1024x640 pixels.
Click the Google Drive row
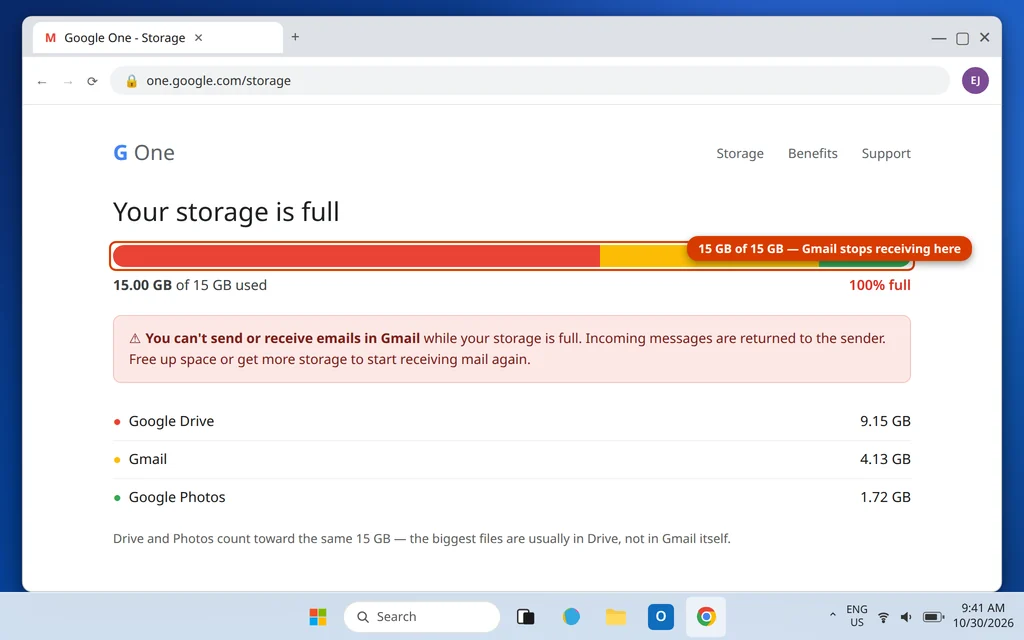click(x=512, y=421)
